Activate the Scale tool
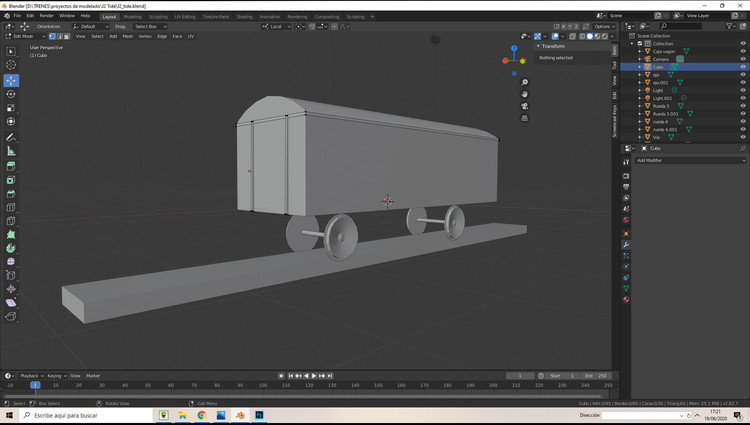 (x=11, y=108)
